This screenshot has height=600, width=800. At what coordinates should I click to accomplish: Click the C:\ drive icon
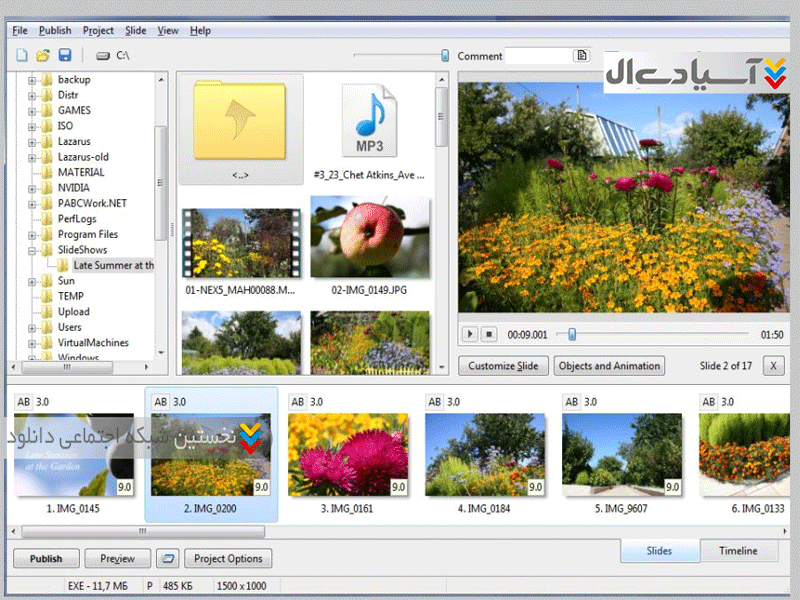click(x=102, y=56)
